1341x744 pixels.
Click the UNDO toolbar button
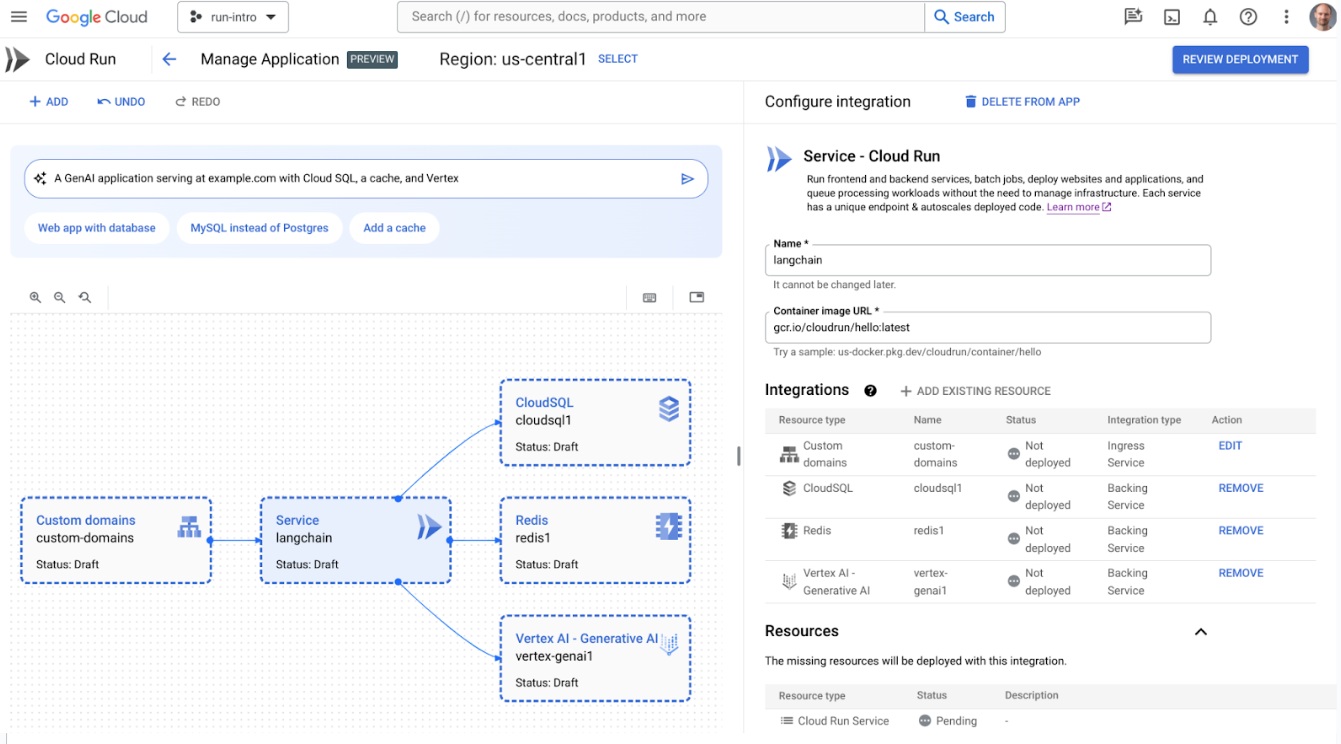[121, 102]
